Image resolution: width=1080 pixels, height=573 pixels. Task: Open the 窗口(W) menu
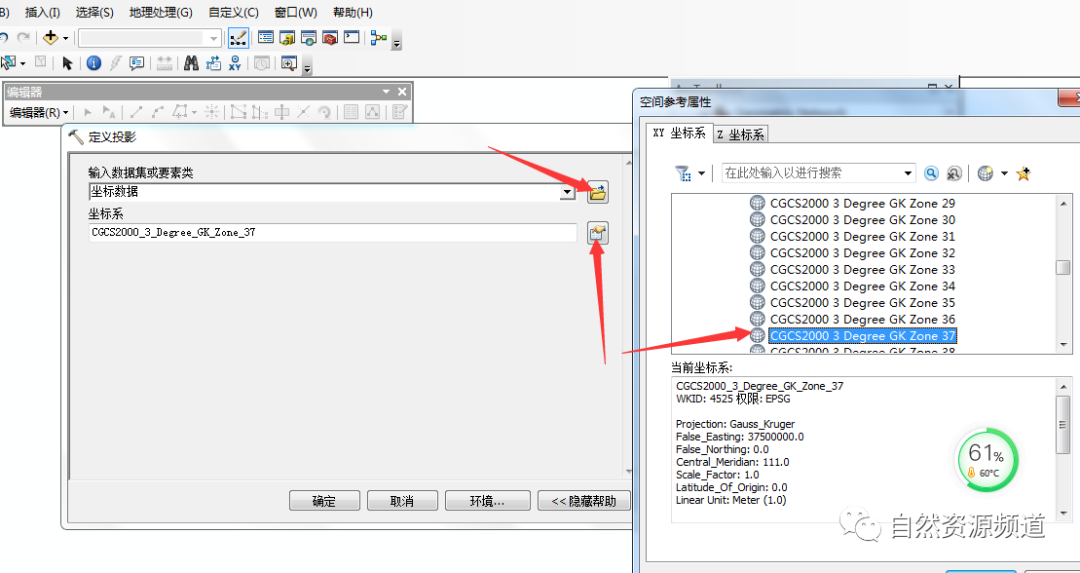(x=295, y=12)
